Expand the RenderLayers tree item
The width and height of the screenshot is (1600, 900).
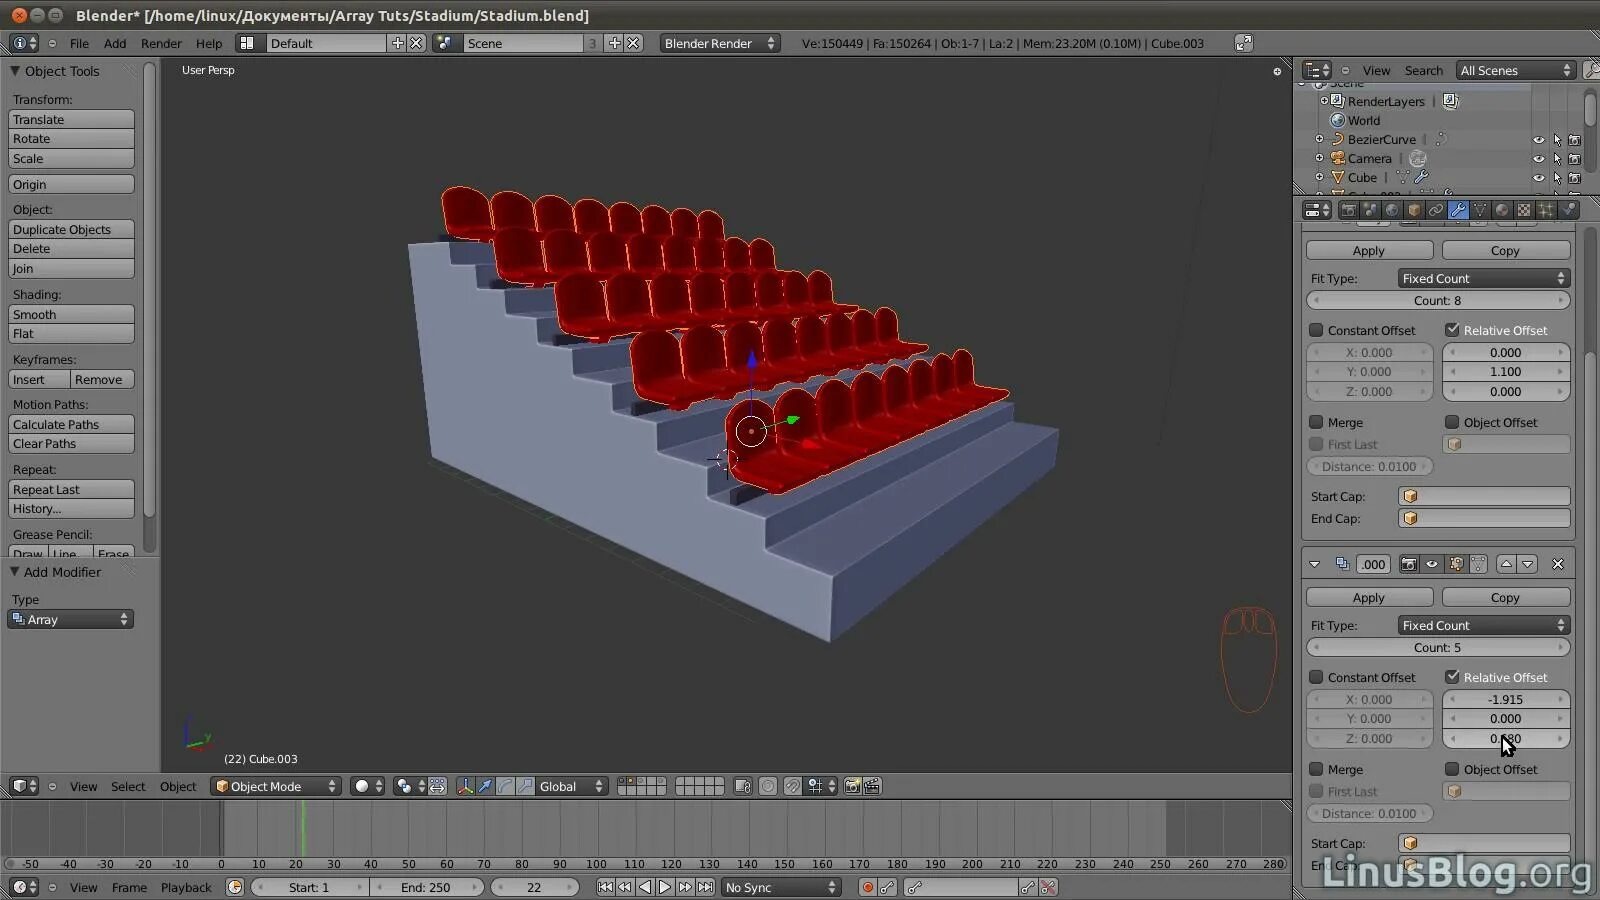tap(1324, 101)
